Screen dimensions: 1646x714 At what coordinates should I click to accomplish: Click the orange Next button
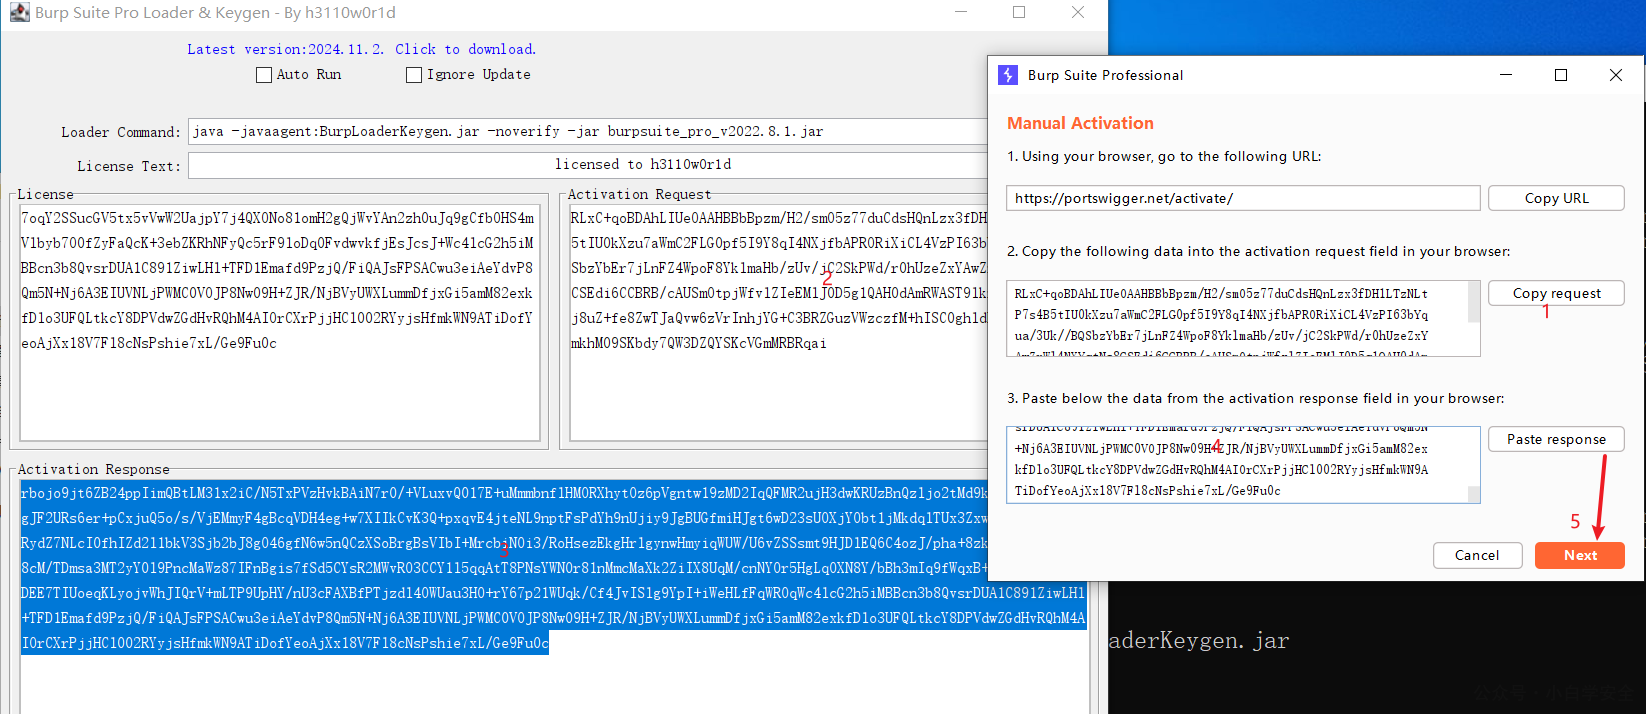(x=1580, y=555)
